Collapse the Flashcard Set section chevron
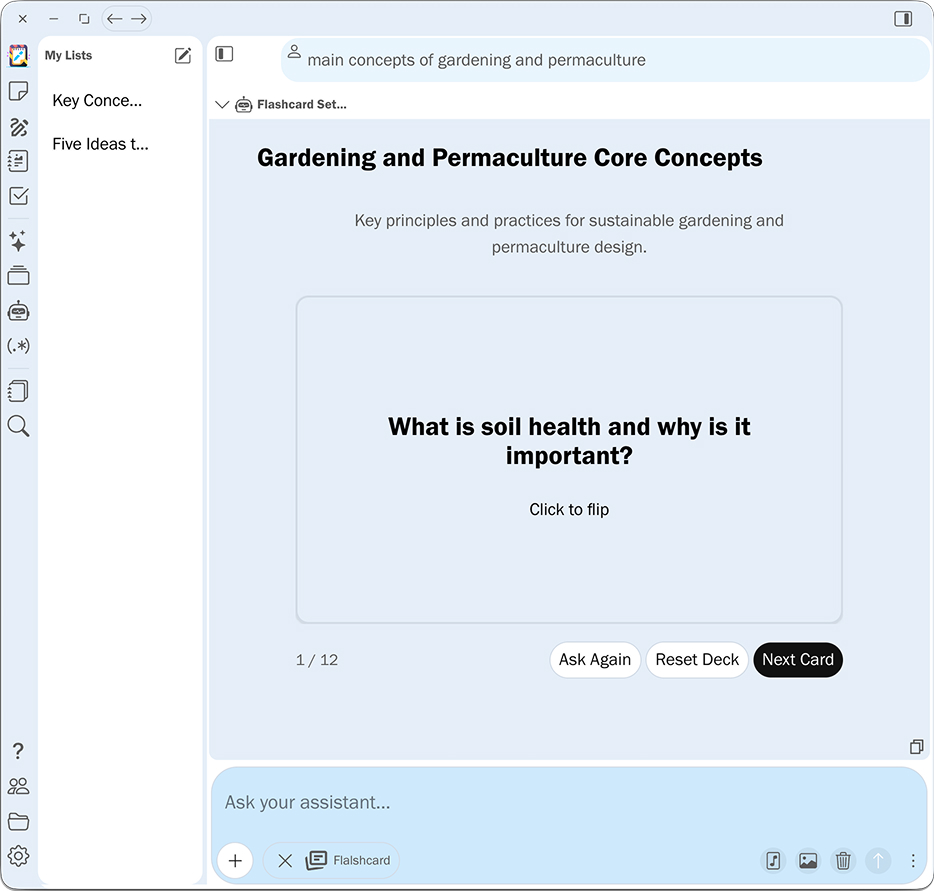The width and height of the screenshot is (934, 891). (x=222, y=104)
